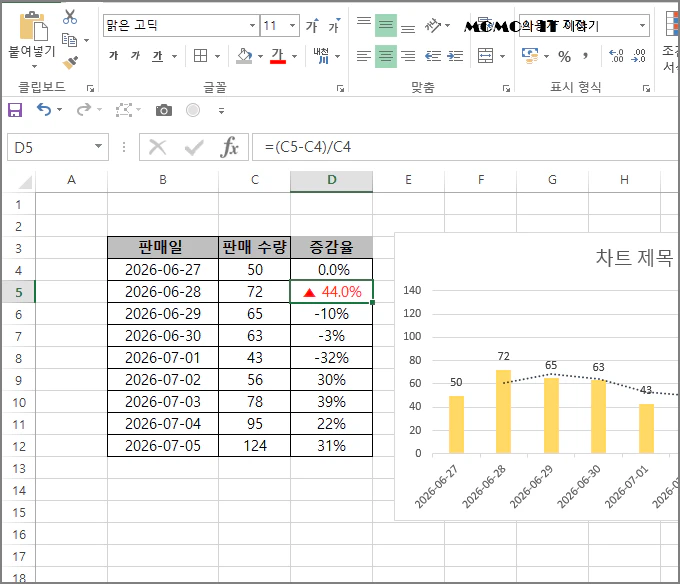Apply cell borders icon

[x=200, y=56]
